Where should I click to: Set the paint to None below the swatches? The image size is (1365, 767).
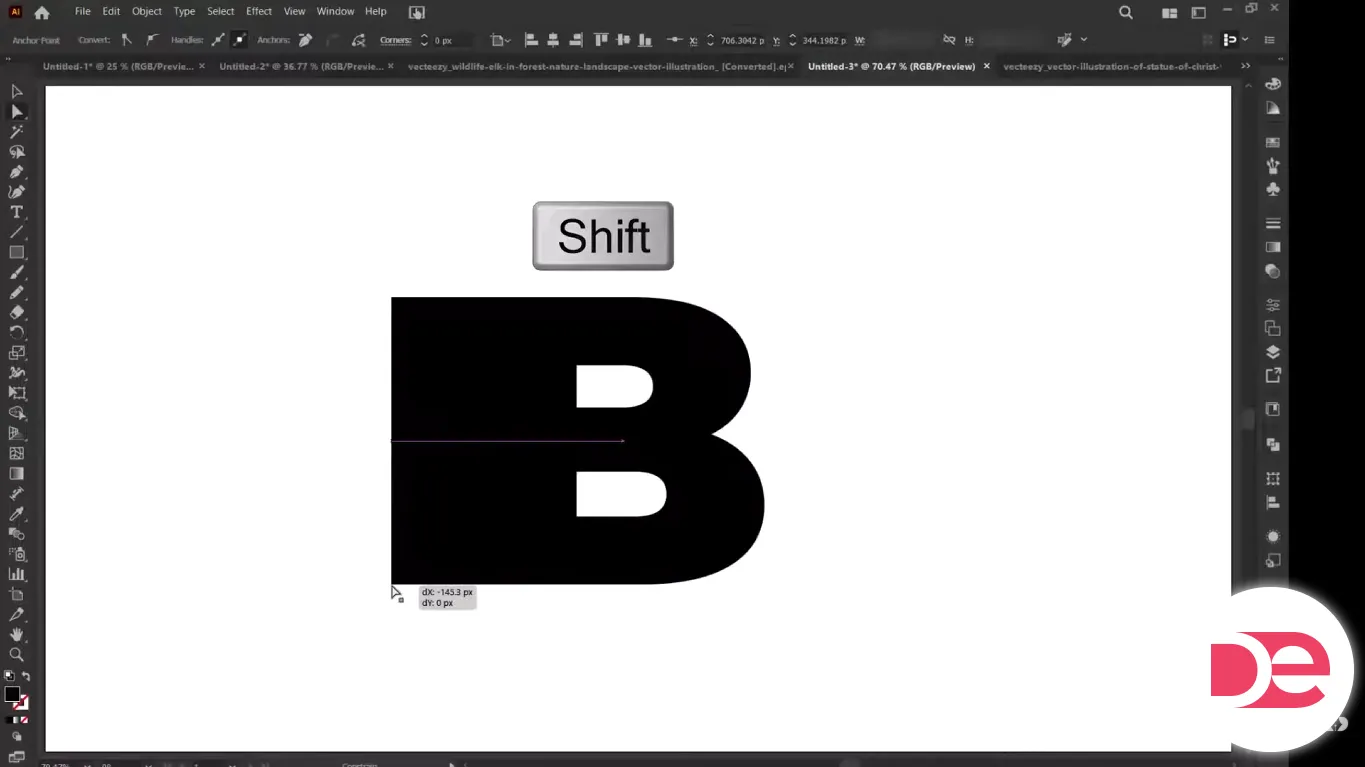coord(24,720)
